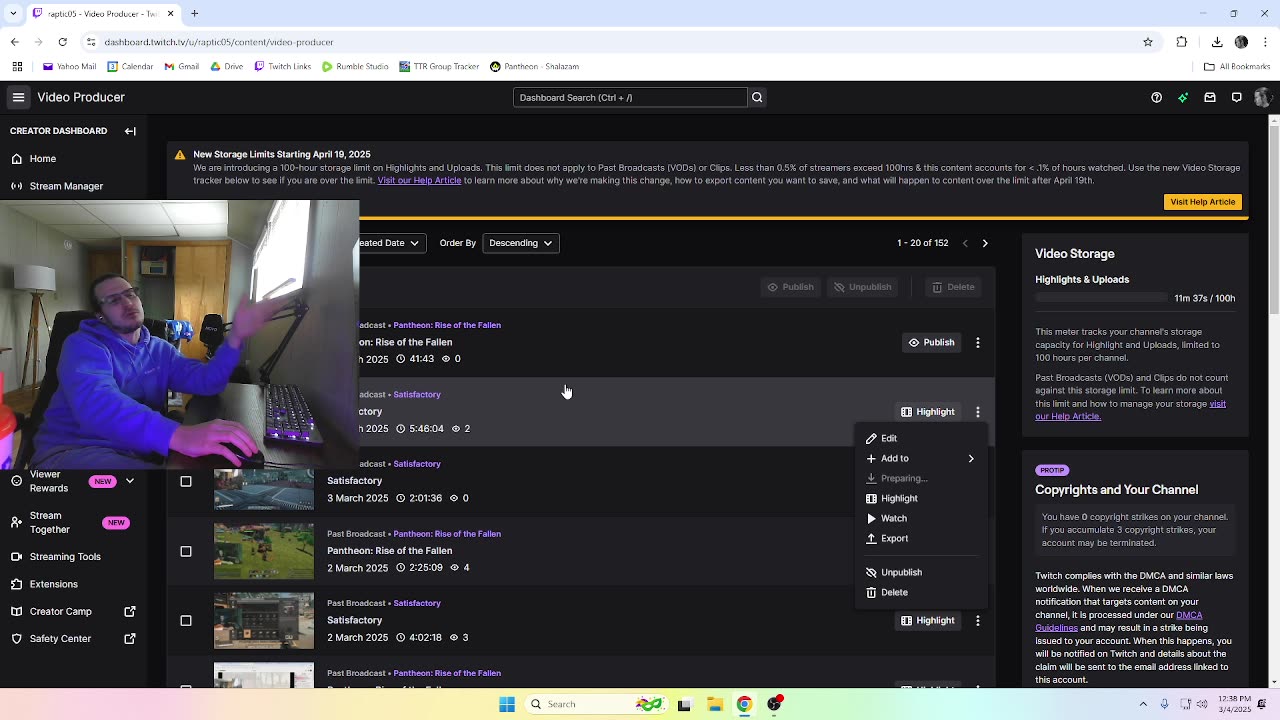The image size is (1280, 720).
Task: Click the Satisfactory category link on 2:01:36 row
Action: coord(417,464)
